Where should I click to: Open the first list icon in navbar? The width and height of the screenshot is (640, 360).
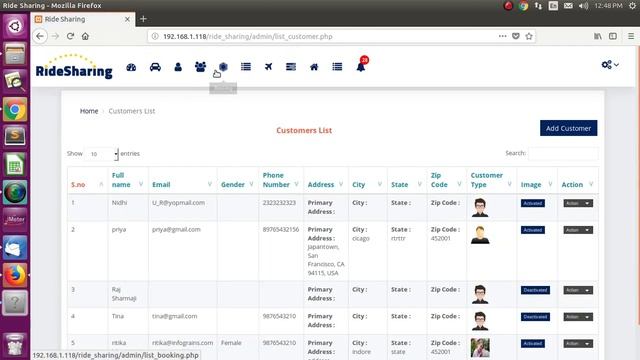246,67
